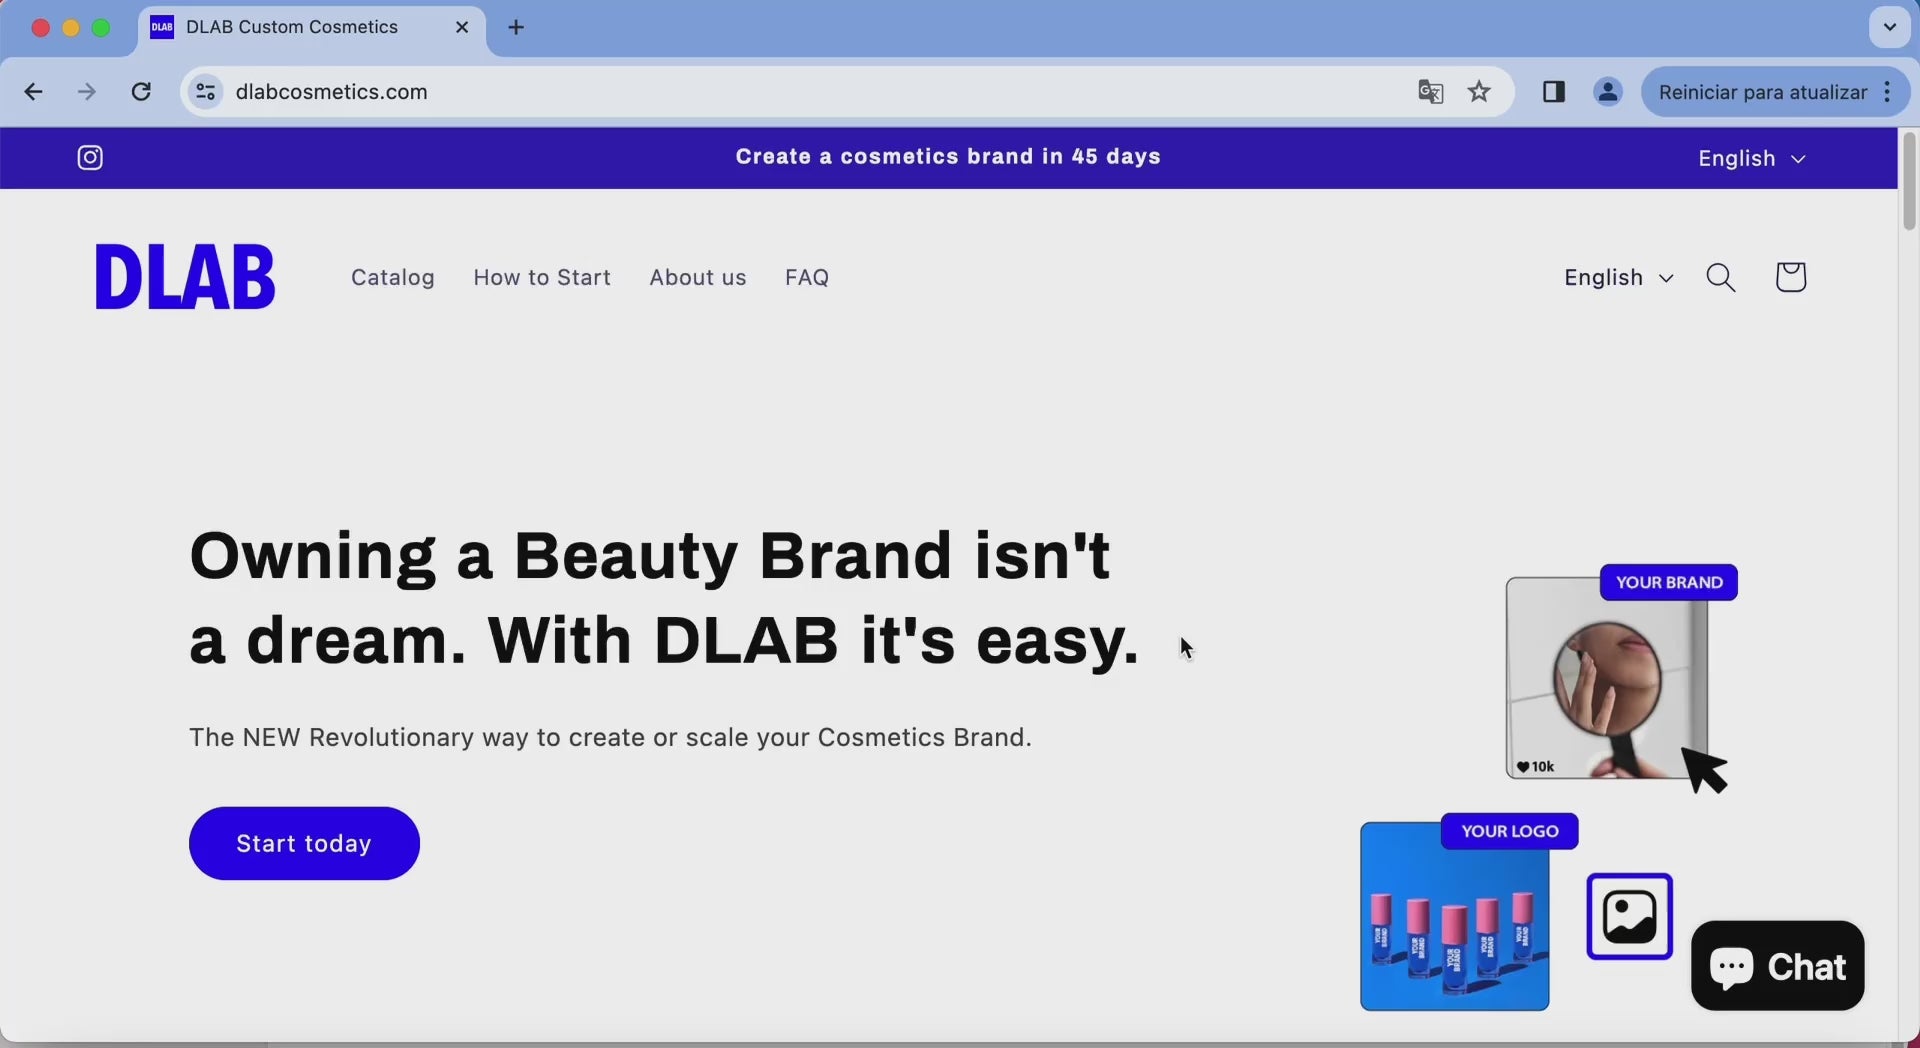Expand the tab search dropdown arrow

(1889, 27)
